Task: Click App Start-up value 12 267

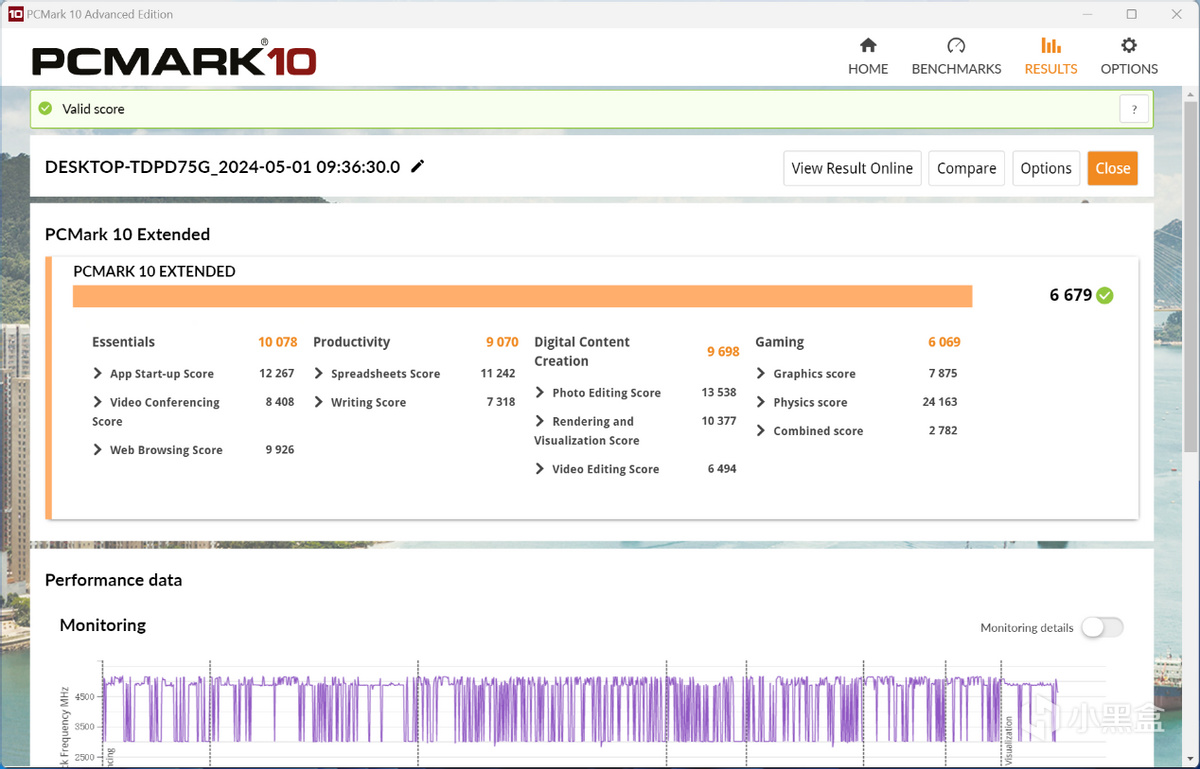Action: coord(277,373)
